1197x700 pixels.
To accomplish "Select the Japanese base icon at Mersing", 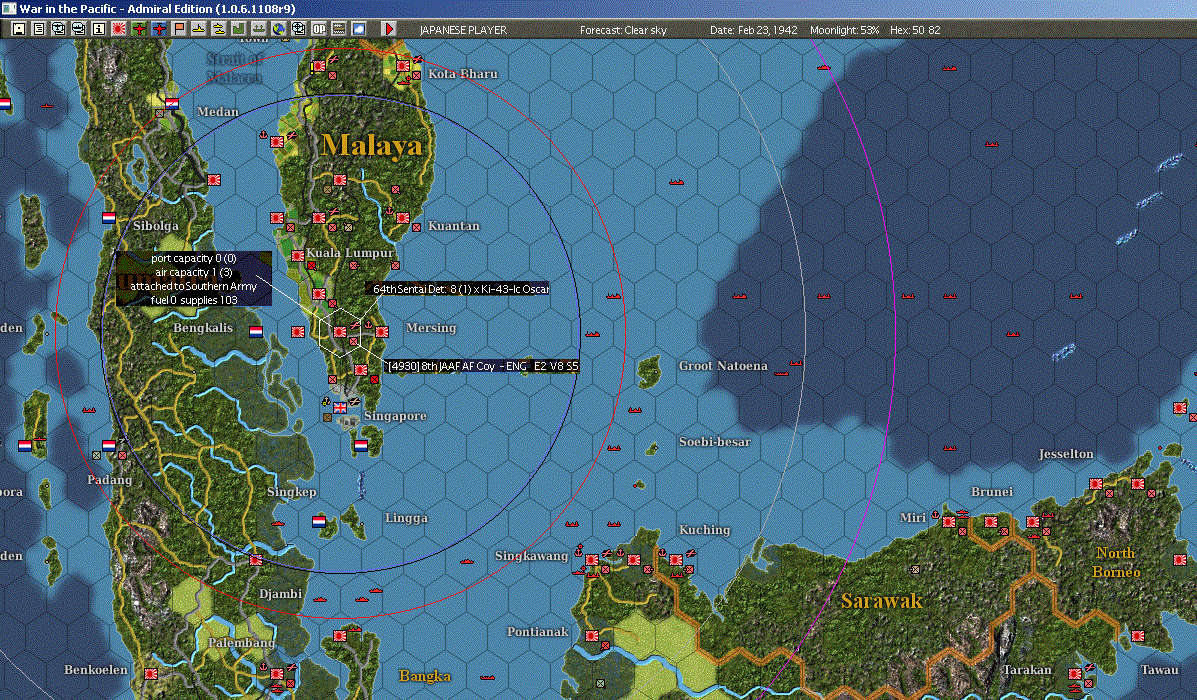I will tap(382, 332).
